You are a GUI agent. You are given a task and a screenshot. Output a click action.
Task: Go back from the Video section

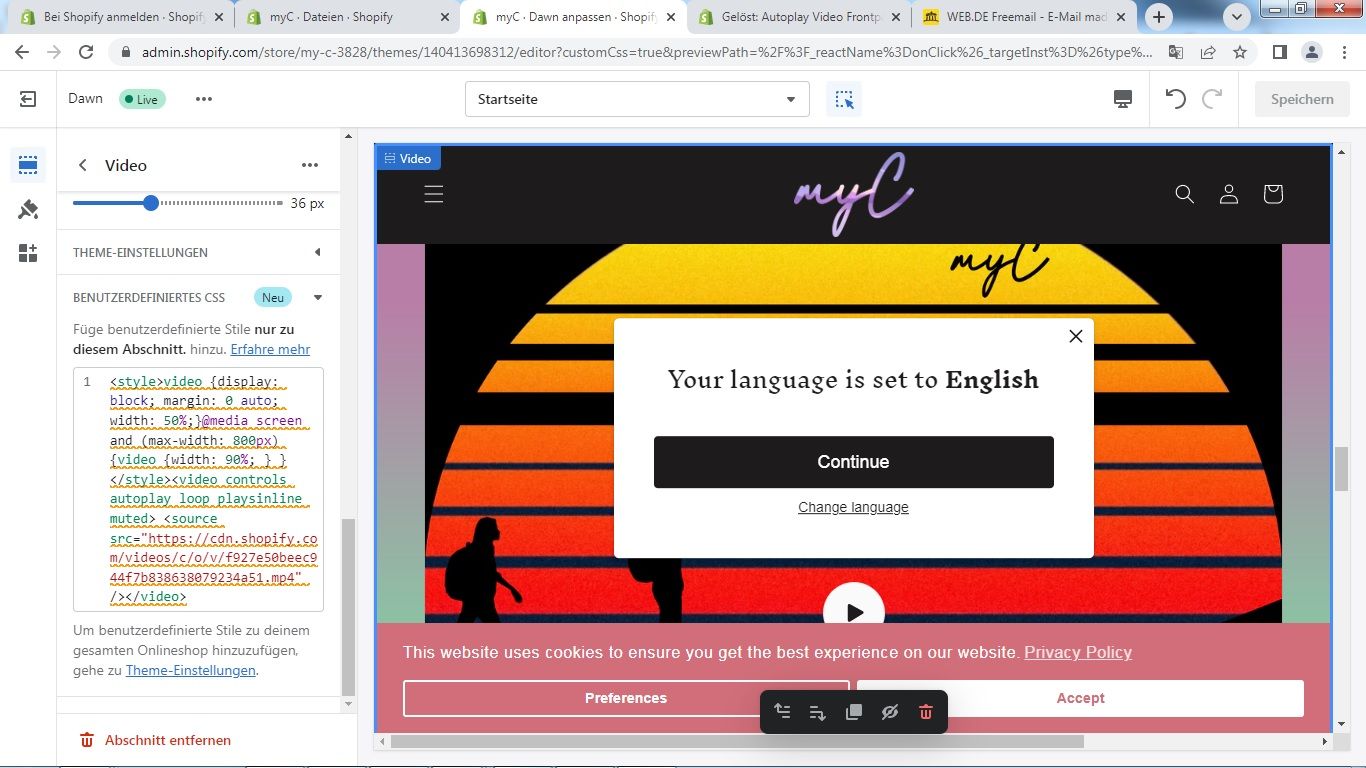(83, 165)
